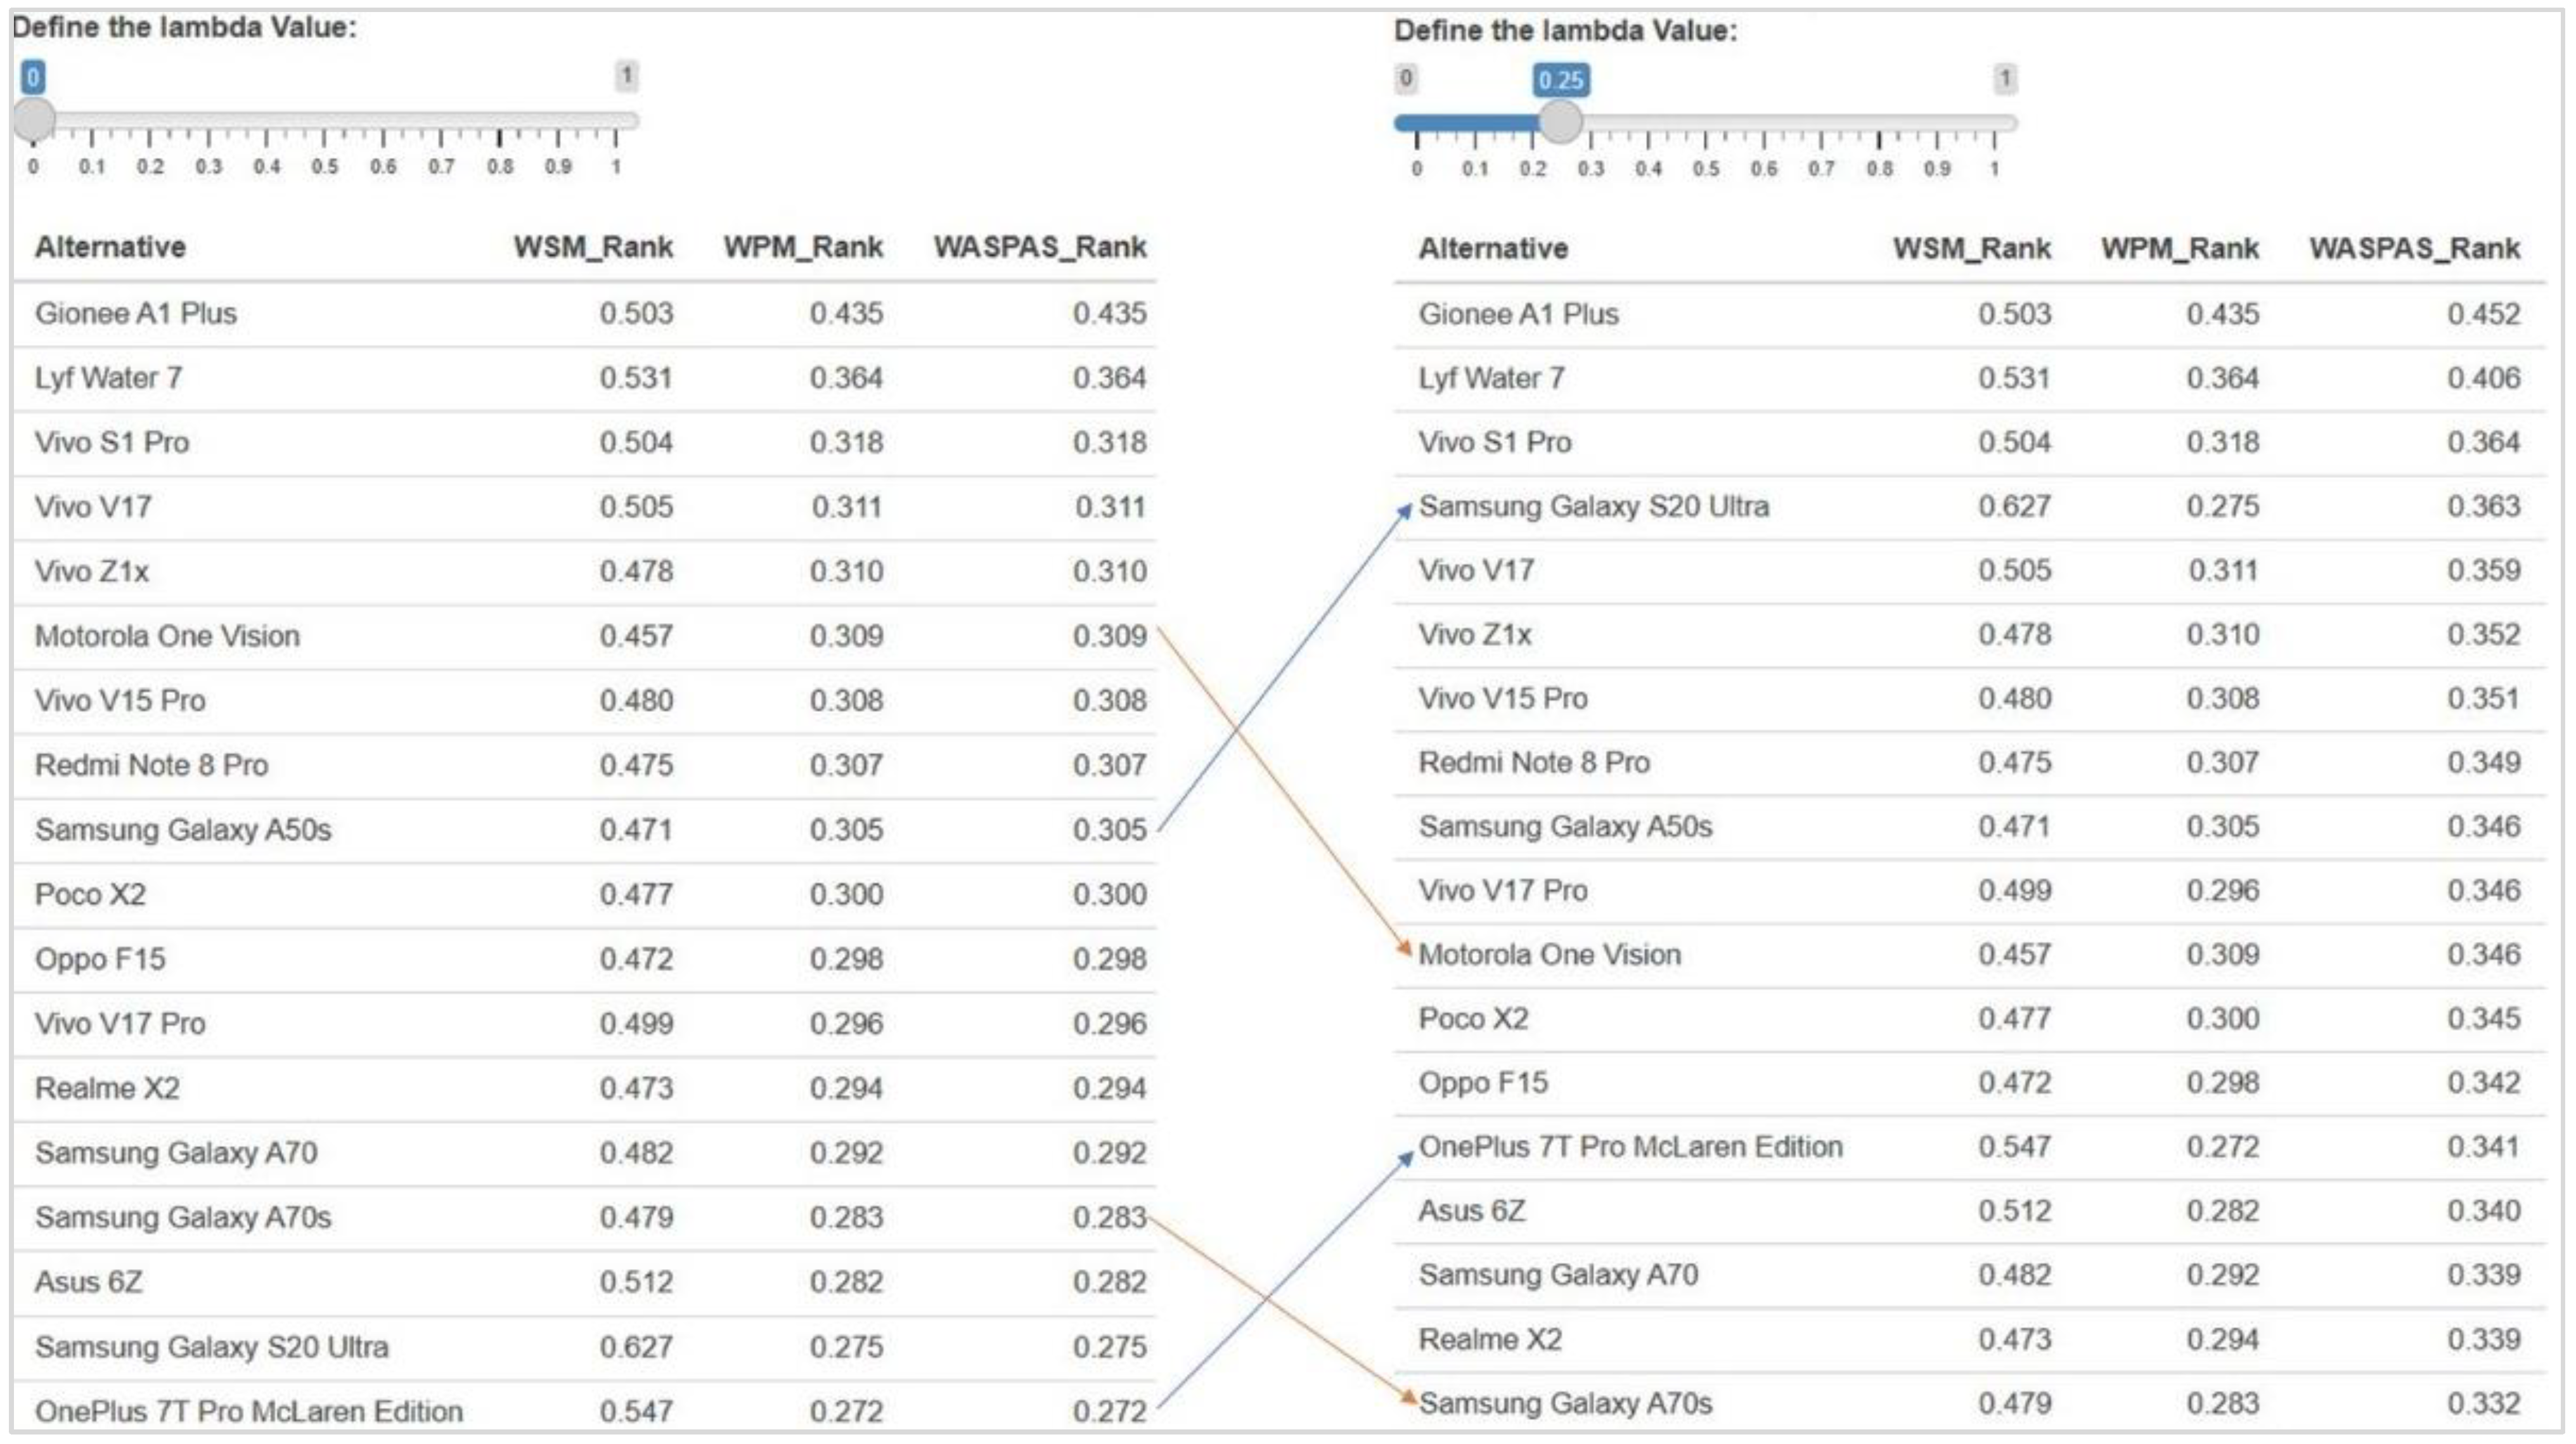Click Vivo V17 Pro row in left table
Viewport: 2576px width, 1444px height.
[x=120, y=1024]
